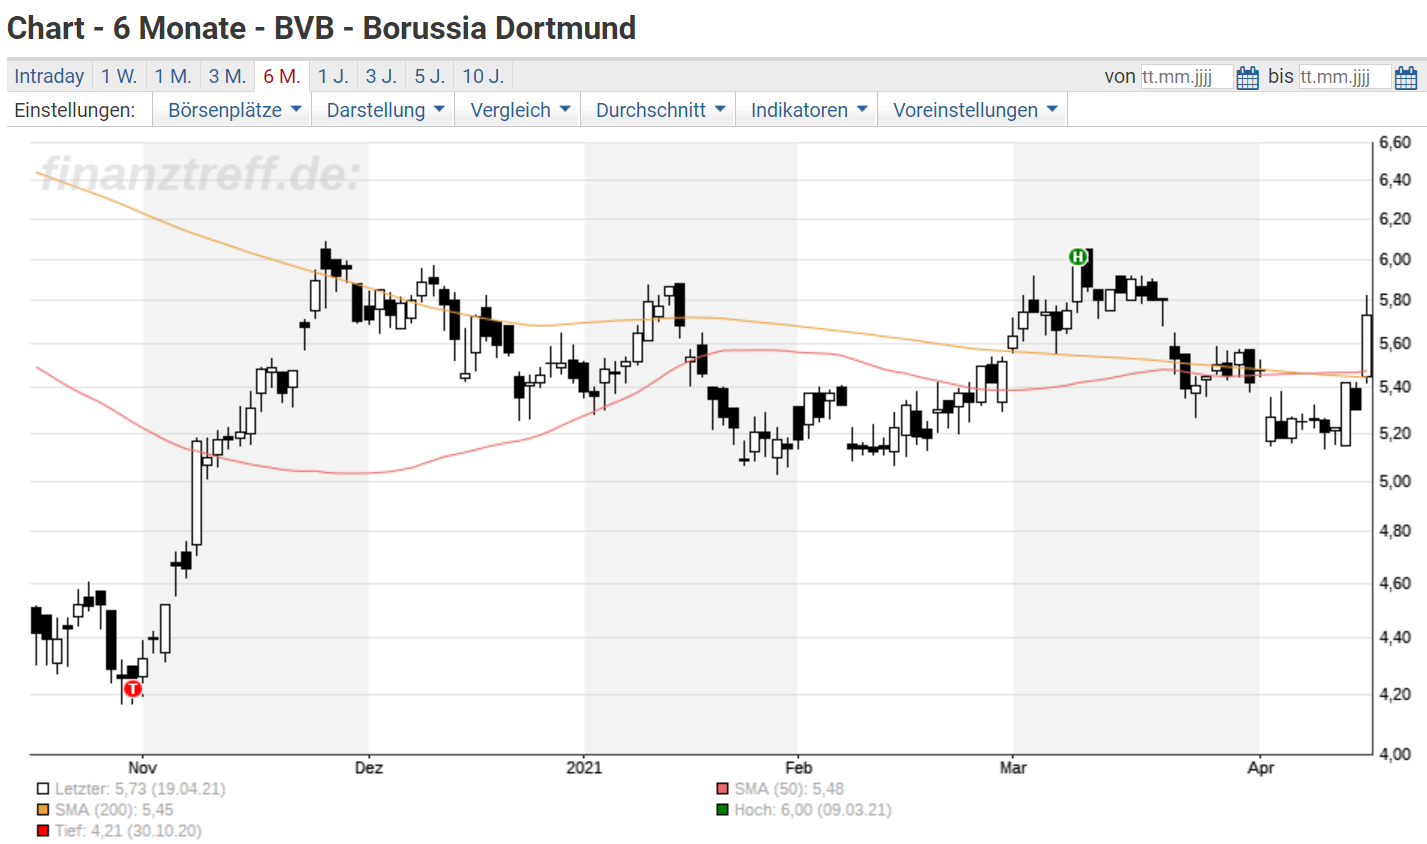Focus the 'bis' end date input field

pyautogui.click(x=1344, y=77)
